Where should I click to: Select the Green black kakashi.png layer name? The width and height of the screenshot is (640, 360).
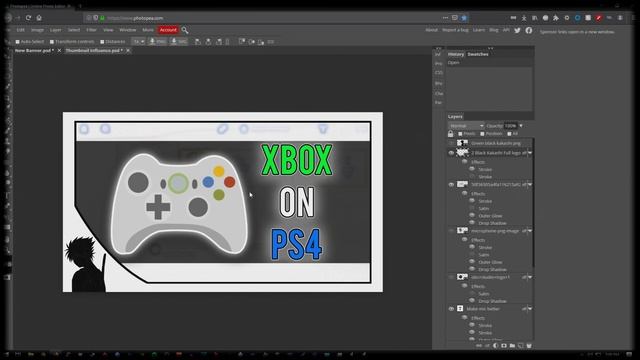click(496, 143)
